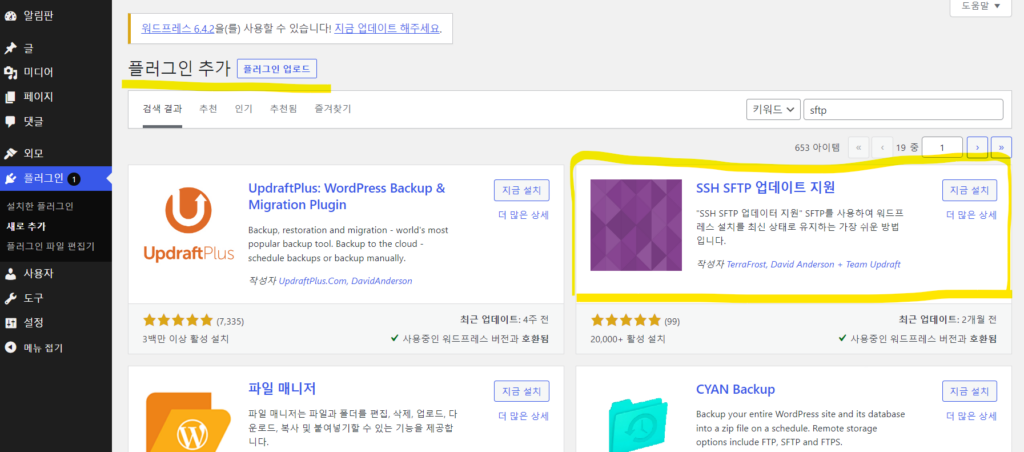1024x452 pixels.
Task: Click 파일 매니저 plugin title link
Action: coord(282,389)
